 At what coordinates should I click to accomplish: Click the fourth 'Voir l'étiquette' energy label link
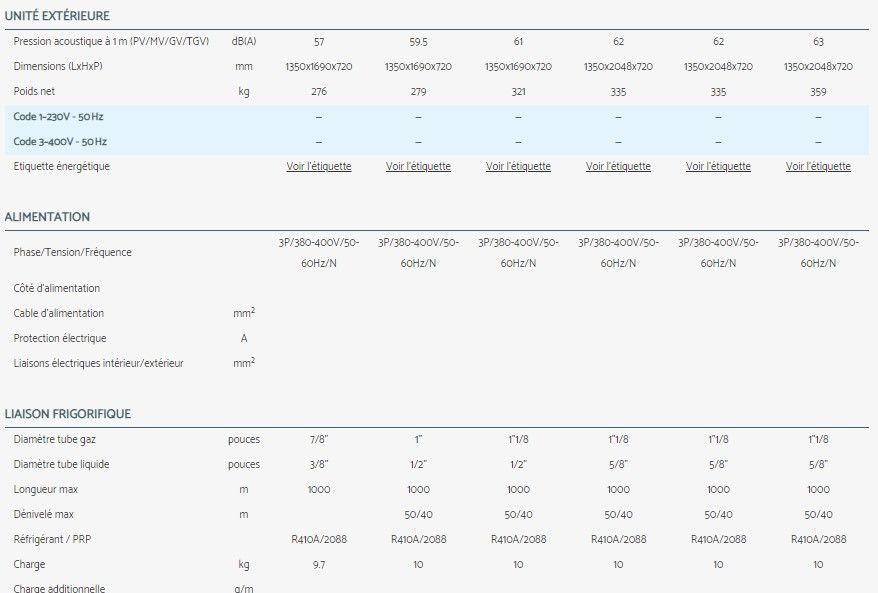pos(618,167)
